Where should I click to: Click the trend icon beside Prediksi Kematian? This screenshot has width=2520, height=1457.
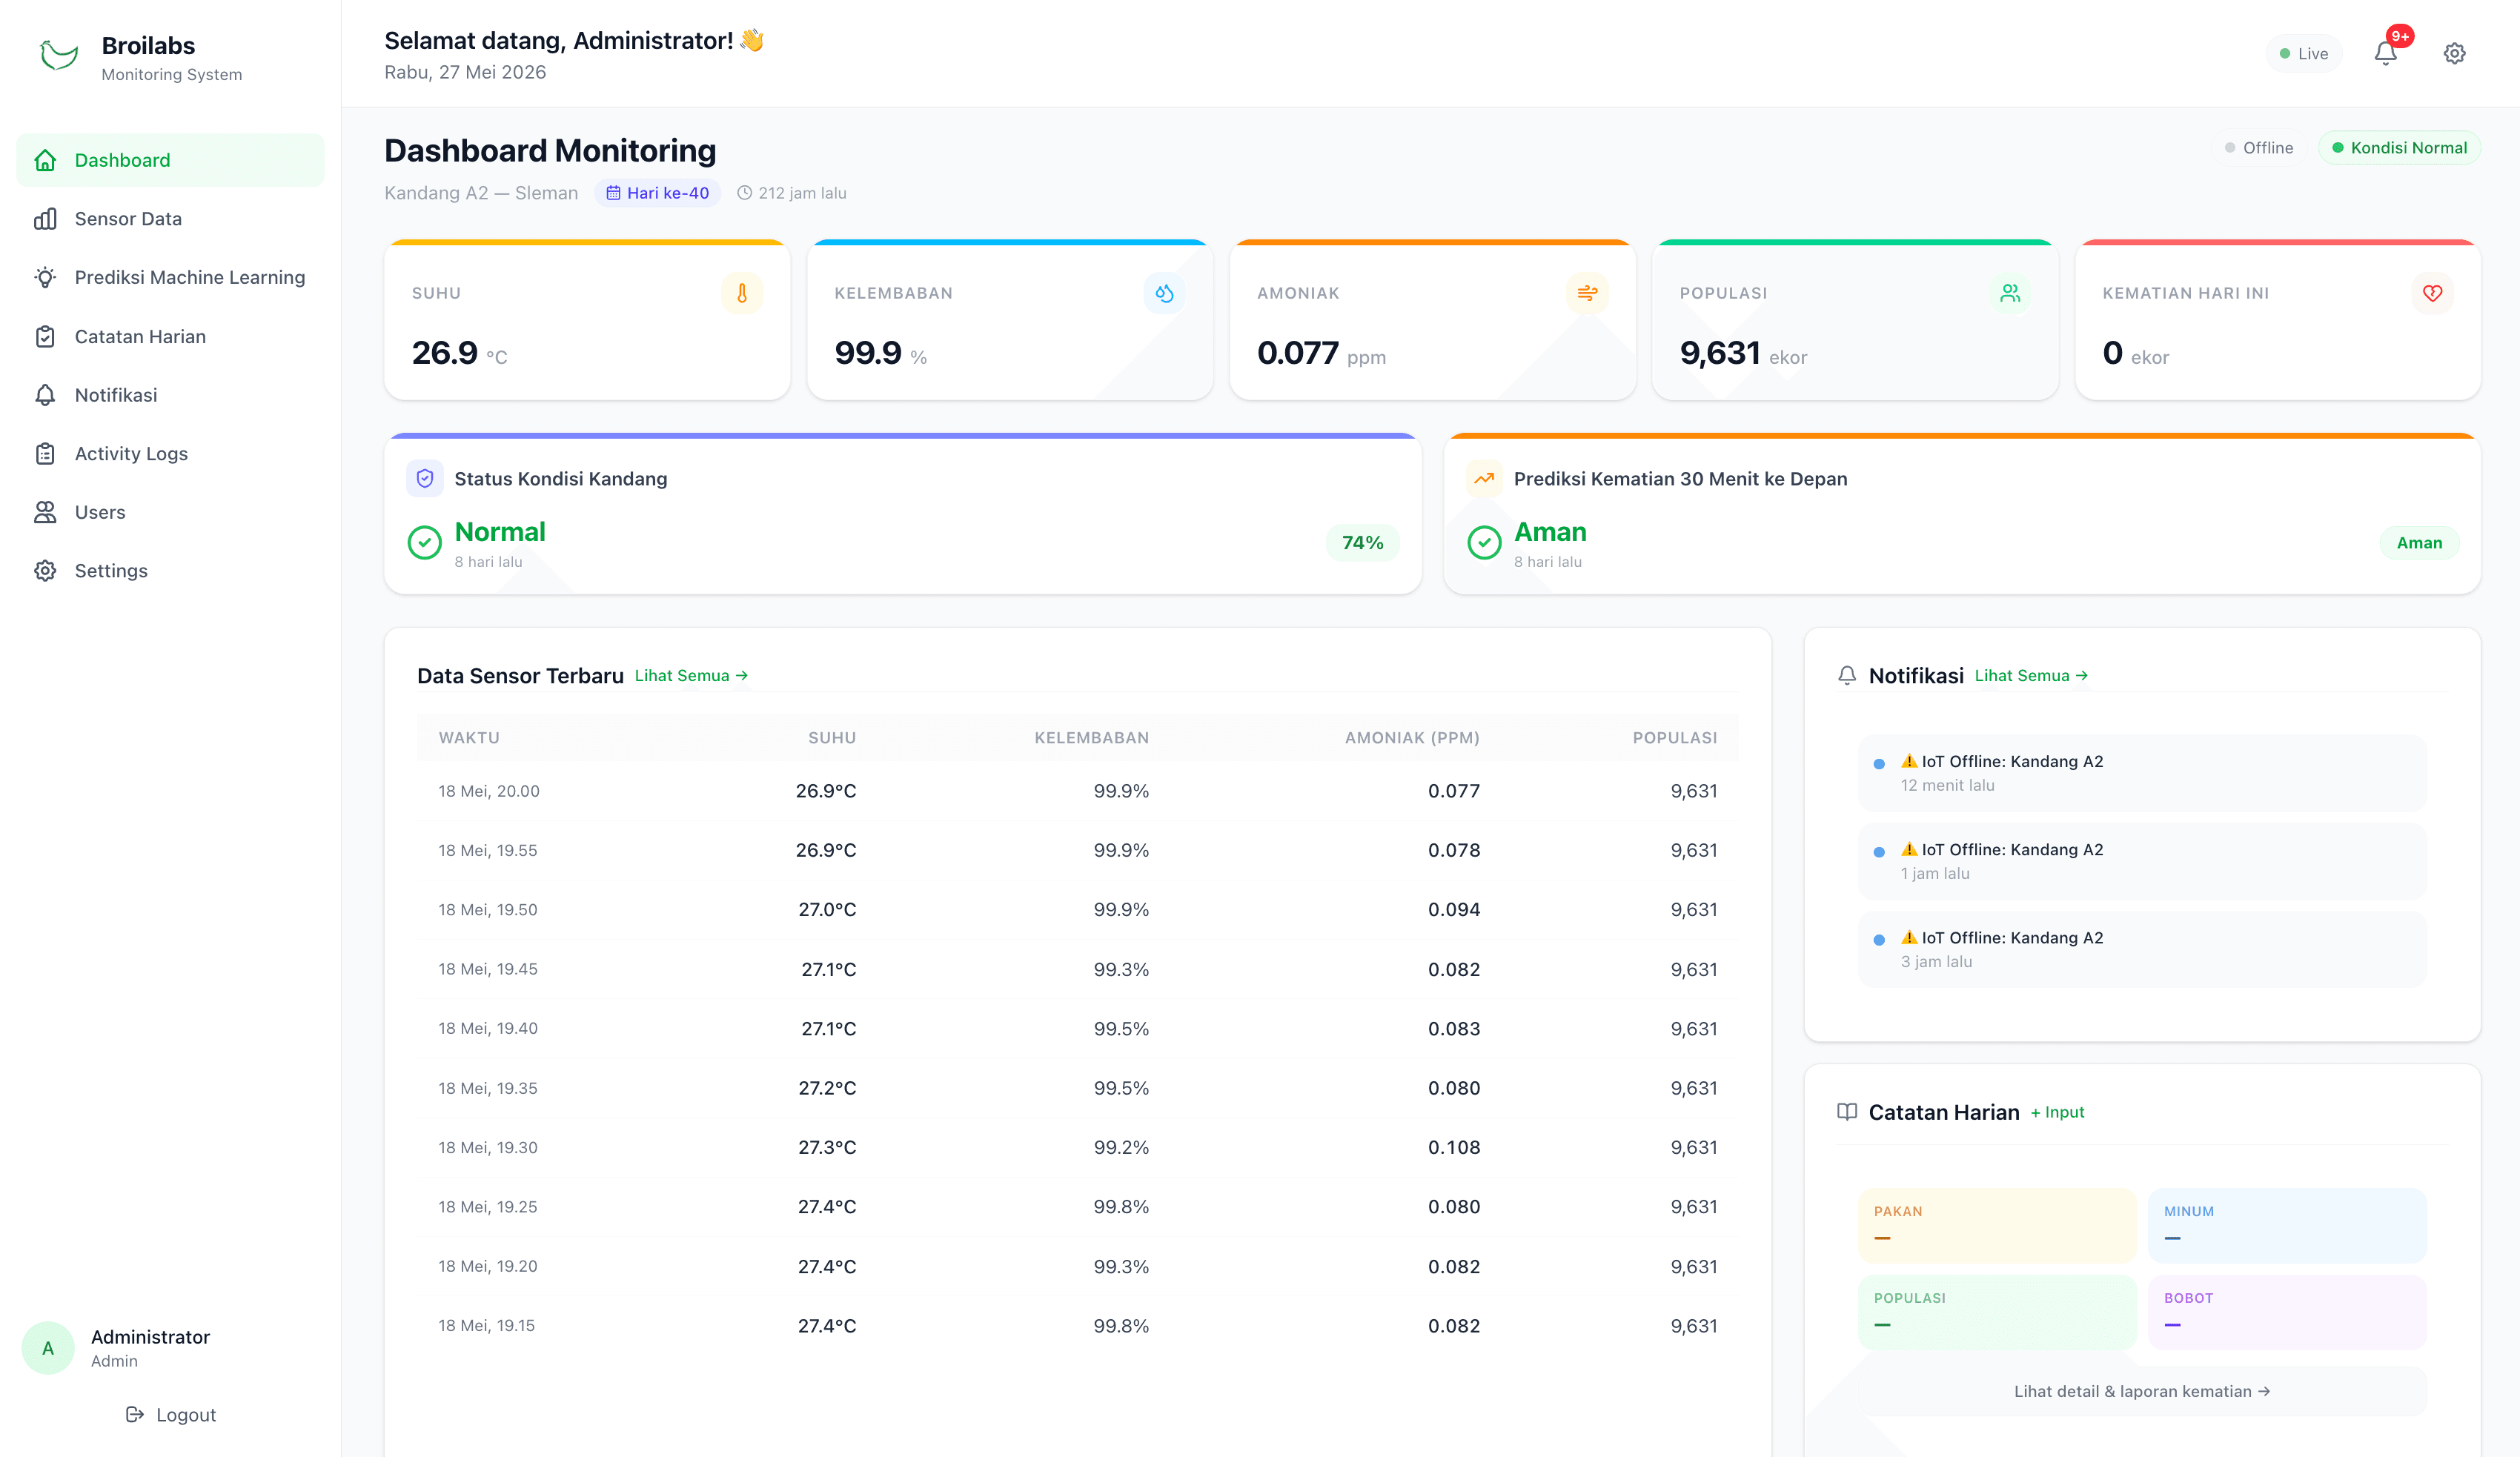coord(1484,478)
